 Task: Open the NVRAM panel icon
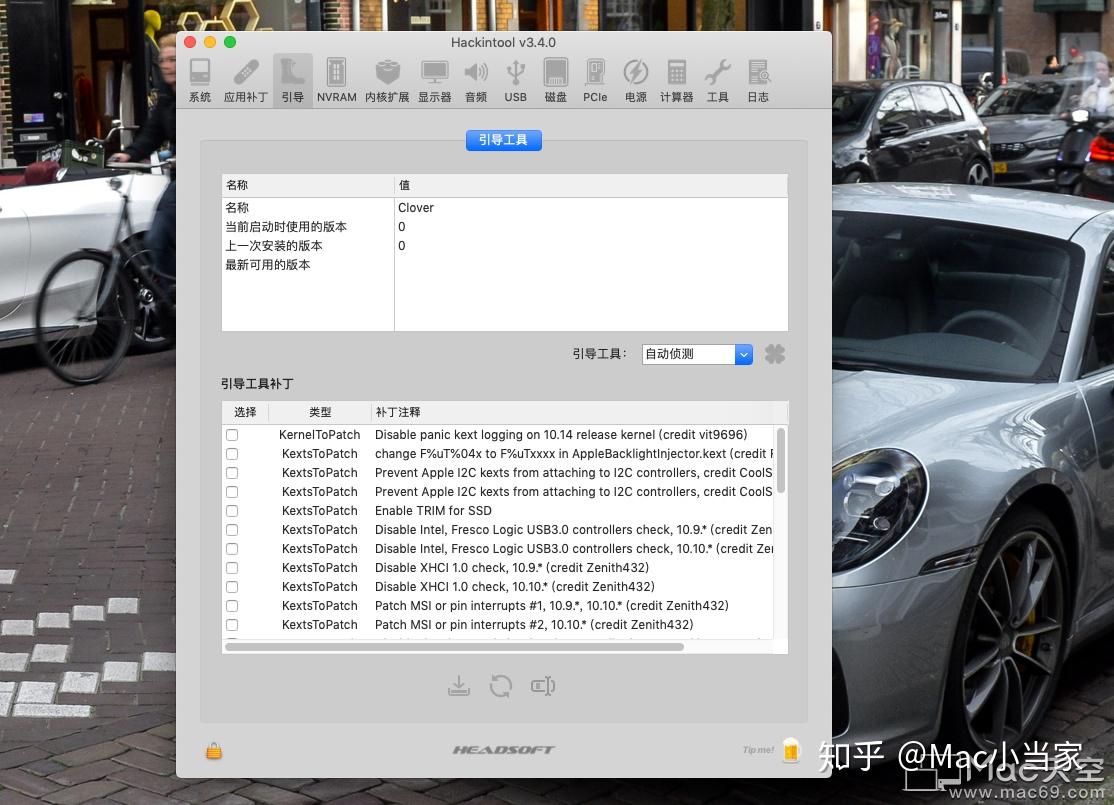(x=337, y=78)
